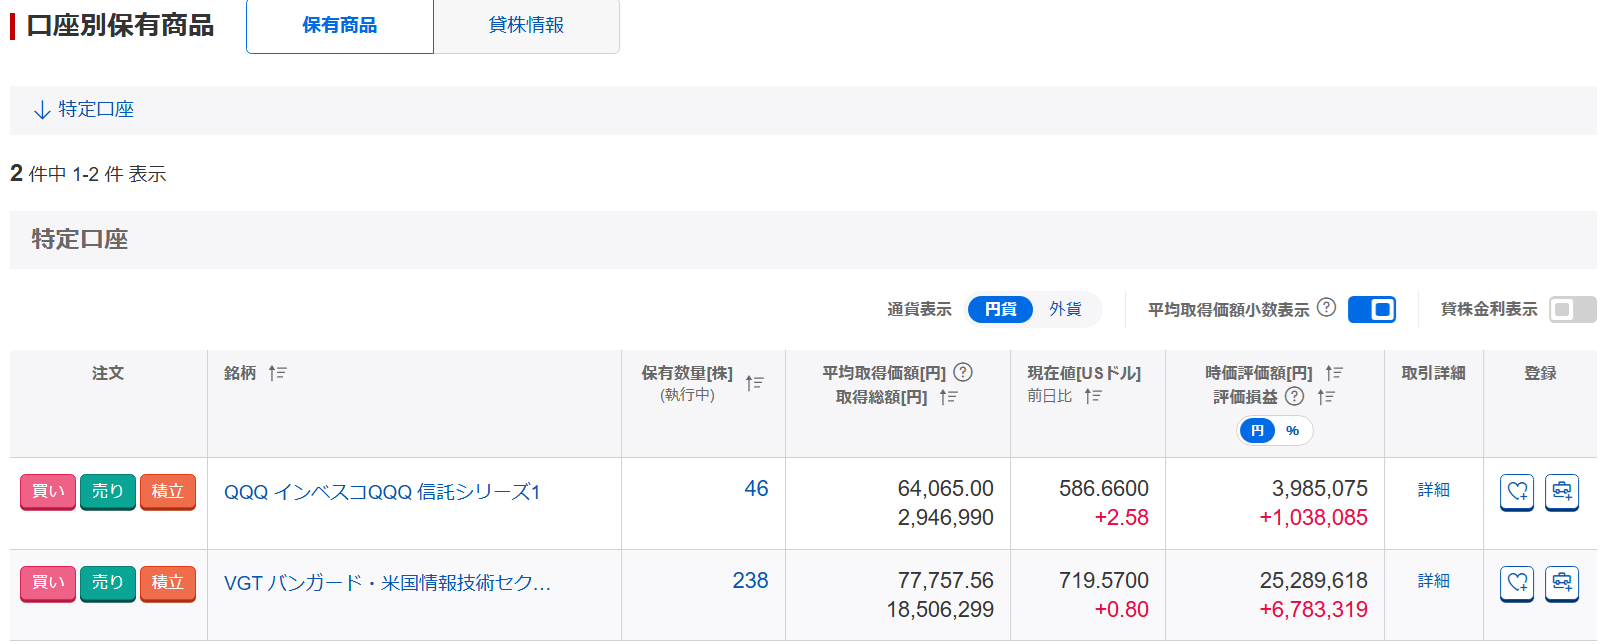Viewport: 1607px width, 644px height.
Task: Switch 評価損益 display to percent
Action: coord(1292,431)
